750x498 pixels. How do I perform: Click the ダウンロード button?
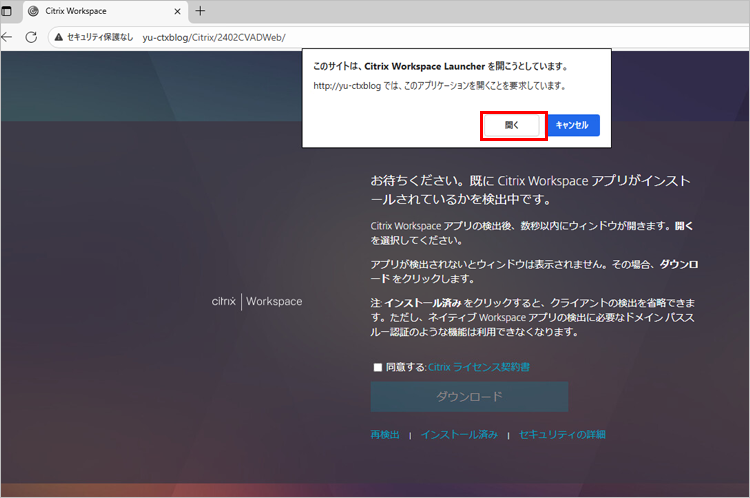pos(469,397)
